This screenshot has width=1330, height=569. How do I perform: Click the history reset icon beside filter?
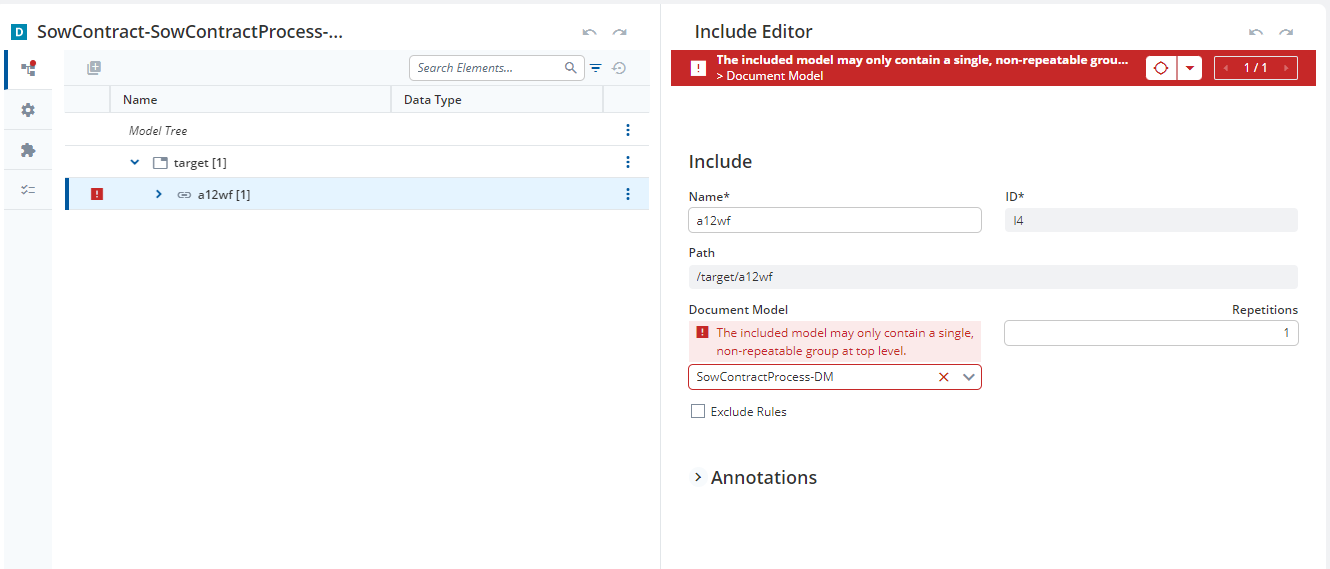[x=619, y=68]
